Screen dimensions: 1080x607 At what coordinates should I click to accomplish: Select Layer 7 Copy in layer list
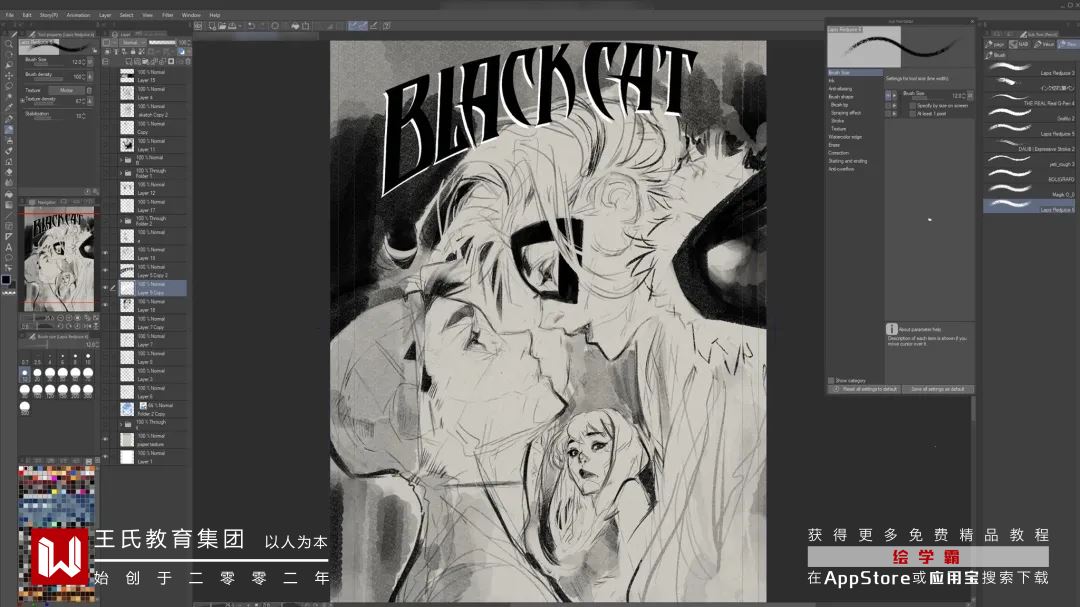coord(153,322)
